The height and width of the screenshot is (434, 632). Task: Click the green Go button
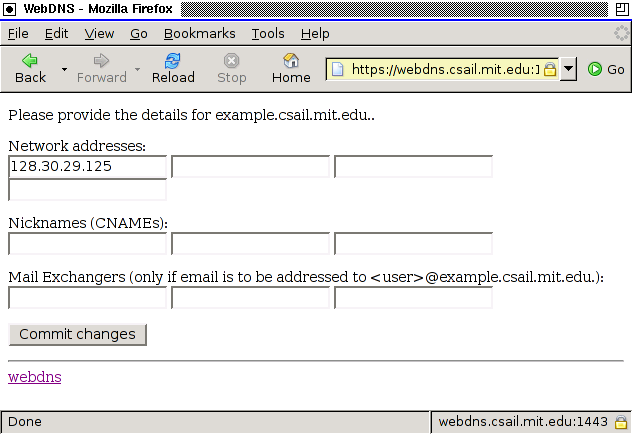tap(606, 69)
